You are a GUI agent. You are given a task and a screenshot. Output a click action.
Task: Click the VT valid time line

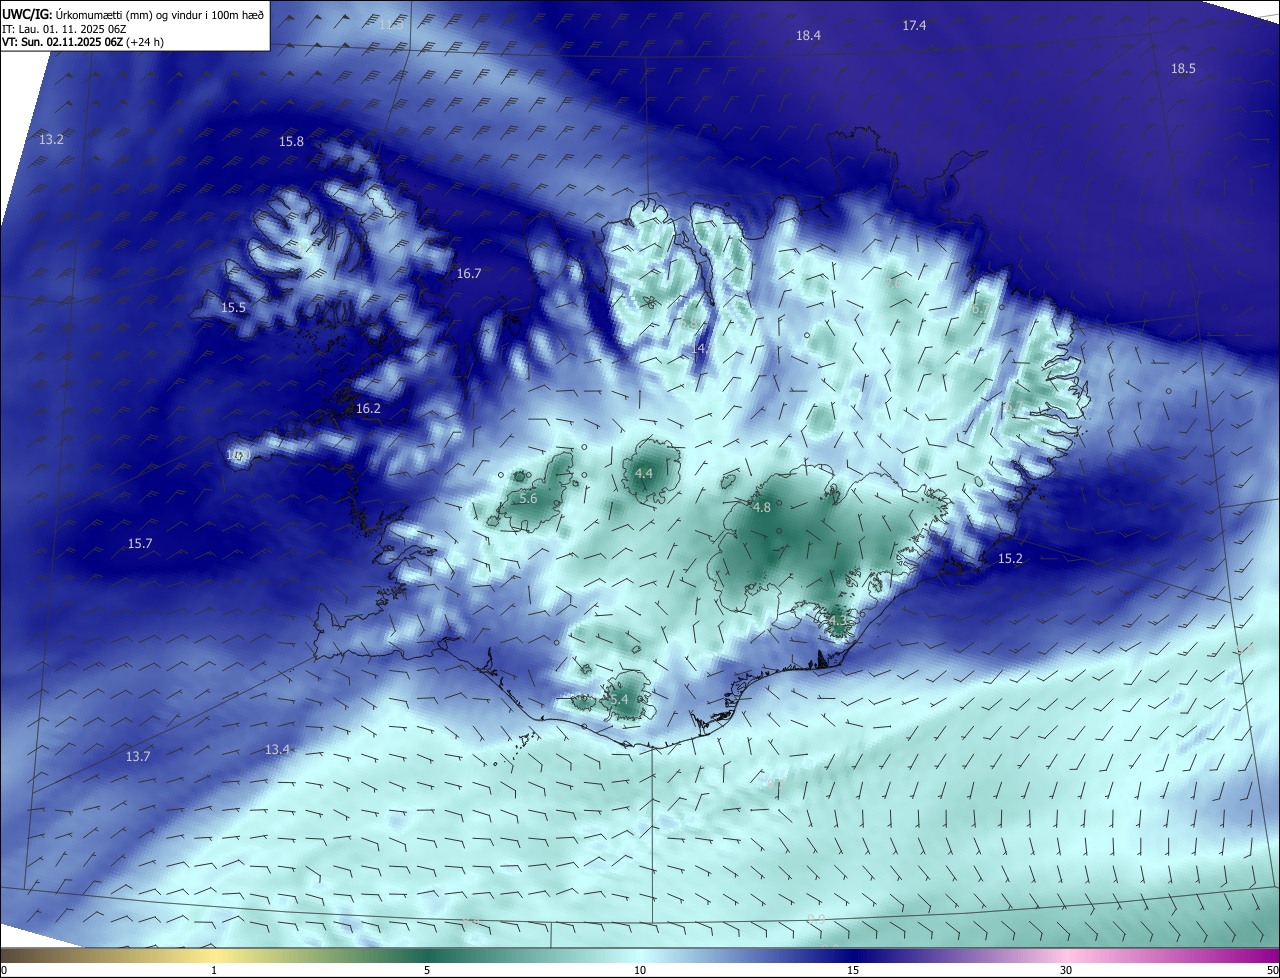(x=83, y=42)
